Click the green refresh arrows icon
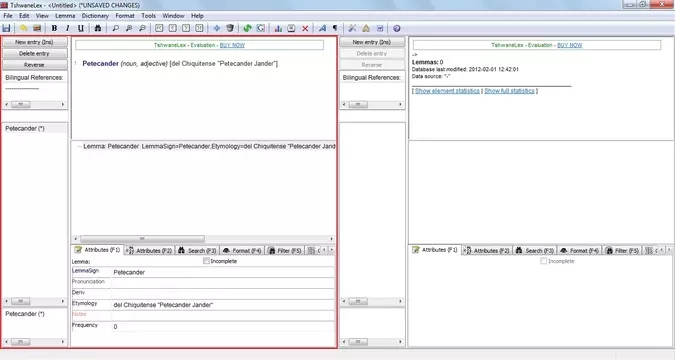 pos(247,28)
